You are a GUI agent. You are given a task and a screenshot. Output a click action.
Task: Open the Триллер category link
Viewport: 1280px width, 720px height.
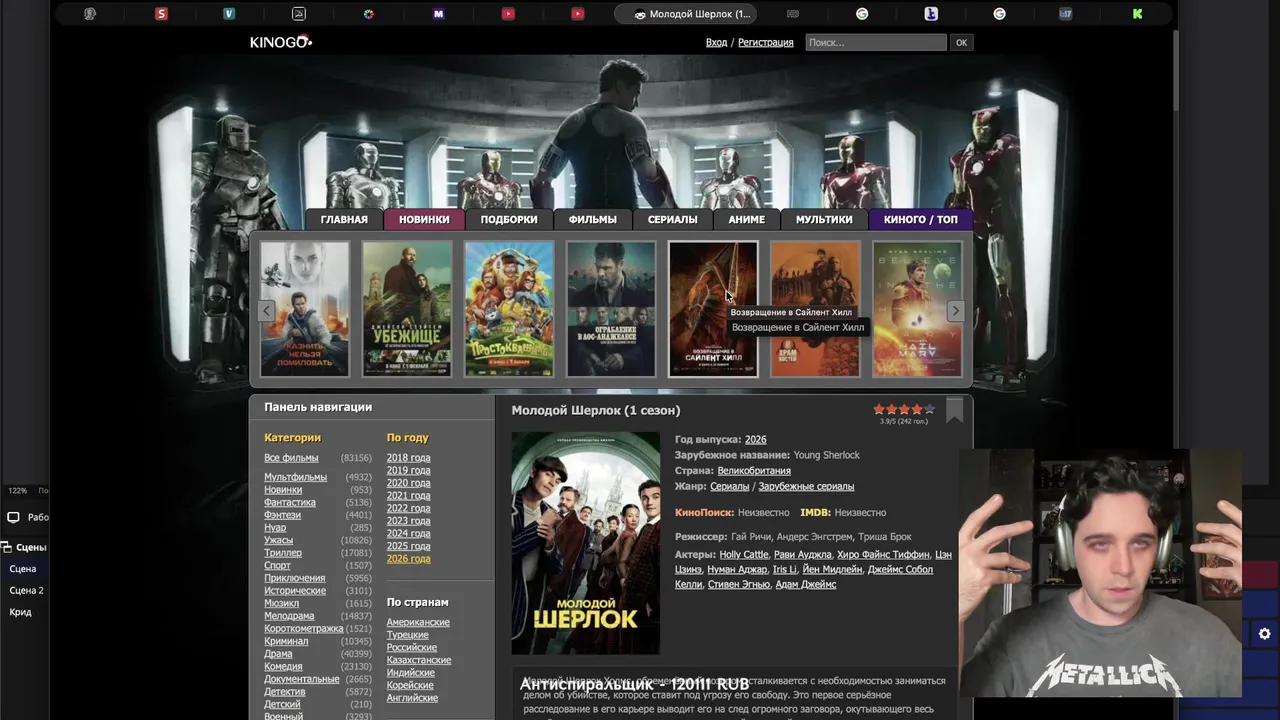point(283,553)
